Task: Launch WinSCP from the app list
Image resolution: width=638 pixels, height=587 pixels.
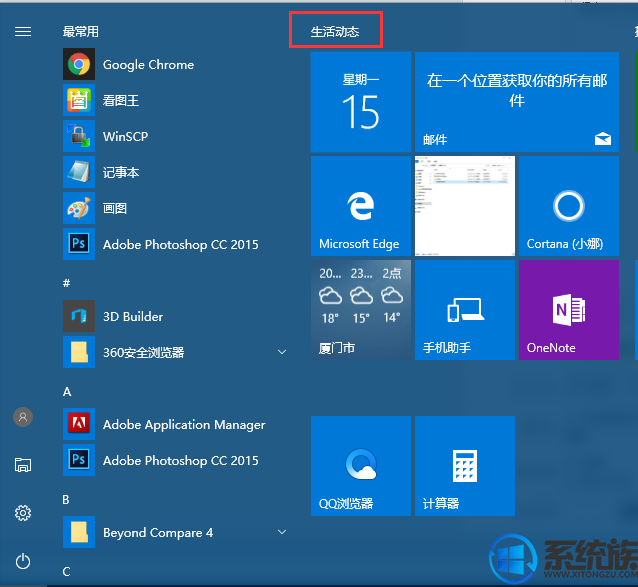Action: tap(176, 136)
